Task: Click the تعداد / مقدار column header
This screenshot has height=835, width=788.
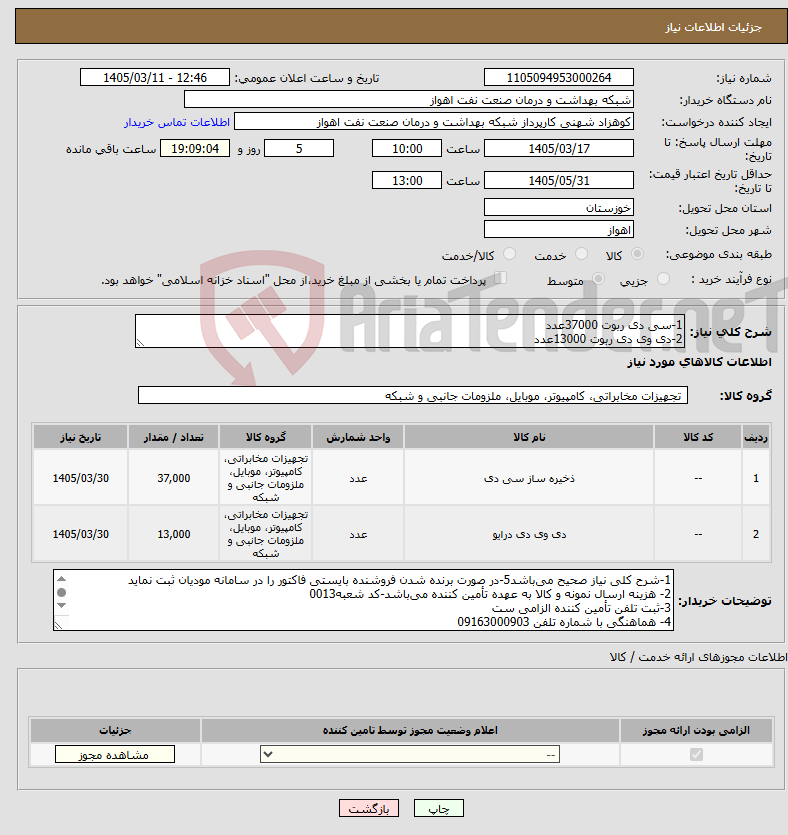Action: (174, 437)
